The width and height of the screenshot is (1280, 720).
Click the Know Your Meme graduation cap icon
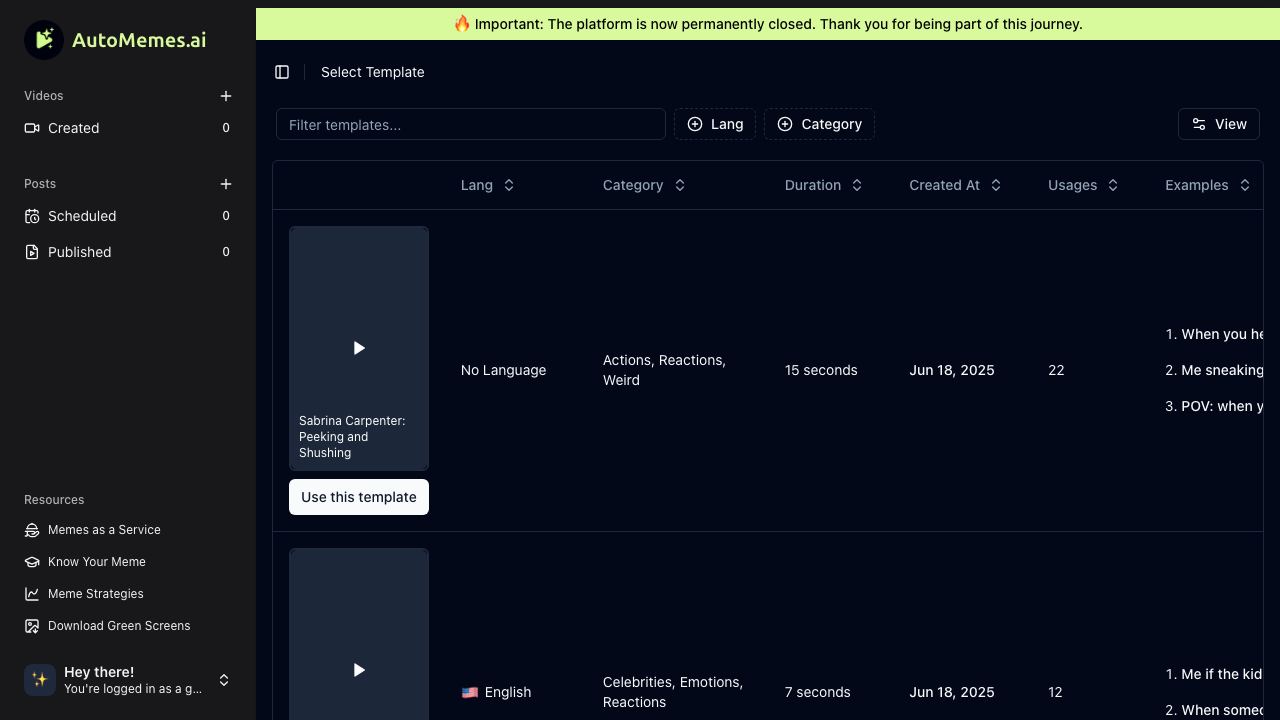coord(32,562)
